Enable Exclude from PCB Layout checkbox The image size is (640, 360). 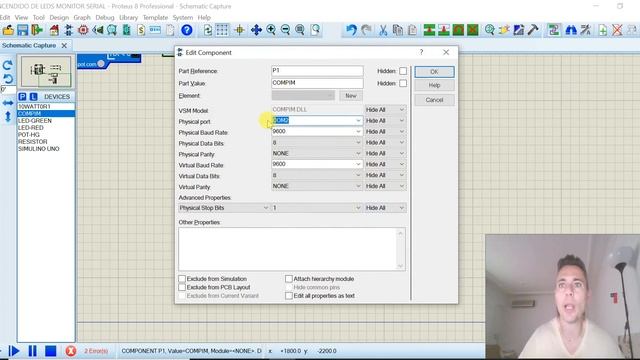click(182, 287)
